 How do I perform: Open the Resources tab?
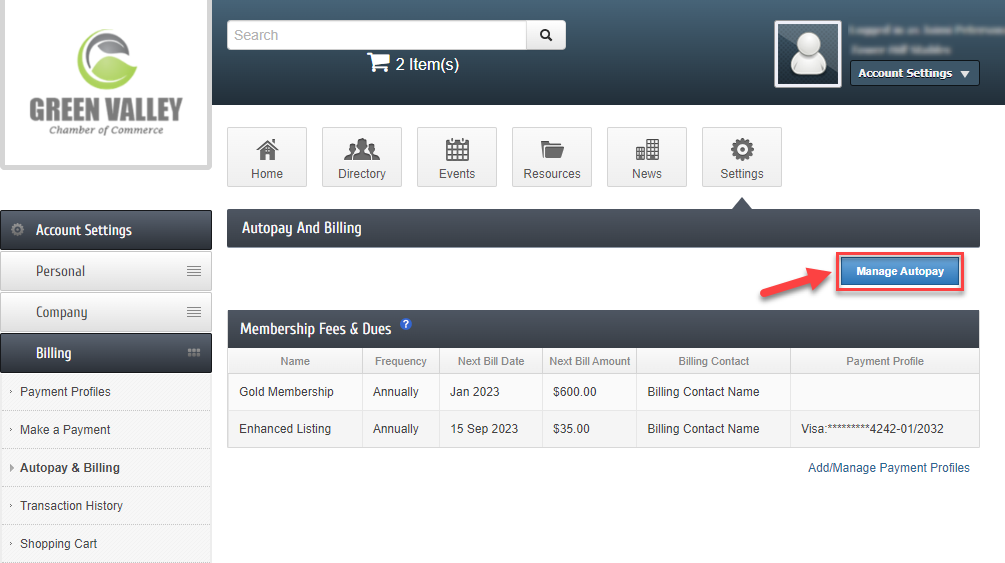coord(552,157)
